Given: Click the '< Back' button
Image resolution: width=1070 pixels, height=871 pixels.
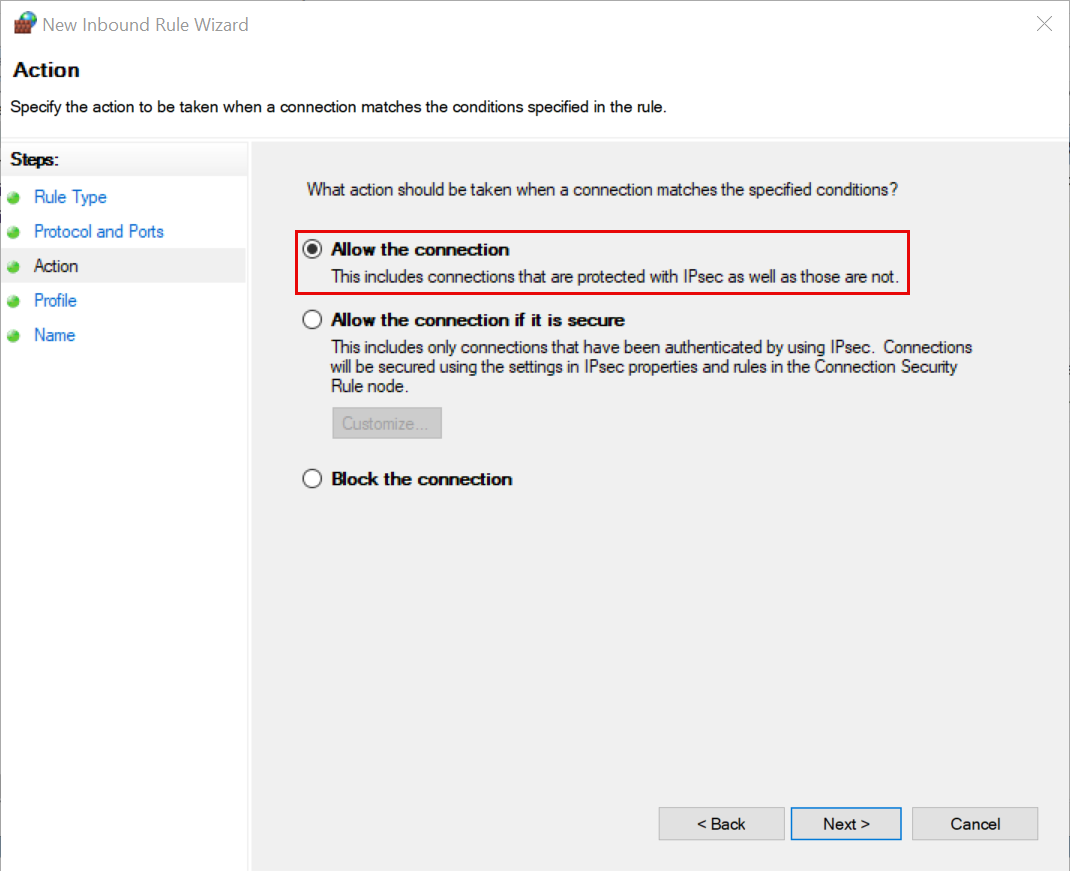Looking at the screenshot, I should pyautogui.click(x=721, y=824).
